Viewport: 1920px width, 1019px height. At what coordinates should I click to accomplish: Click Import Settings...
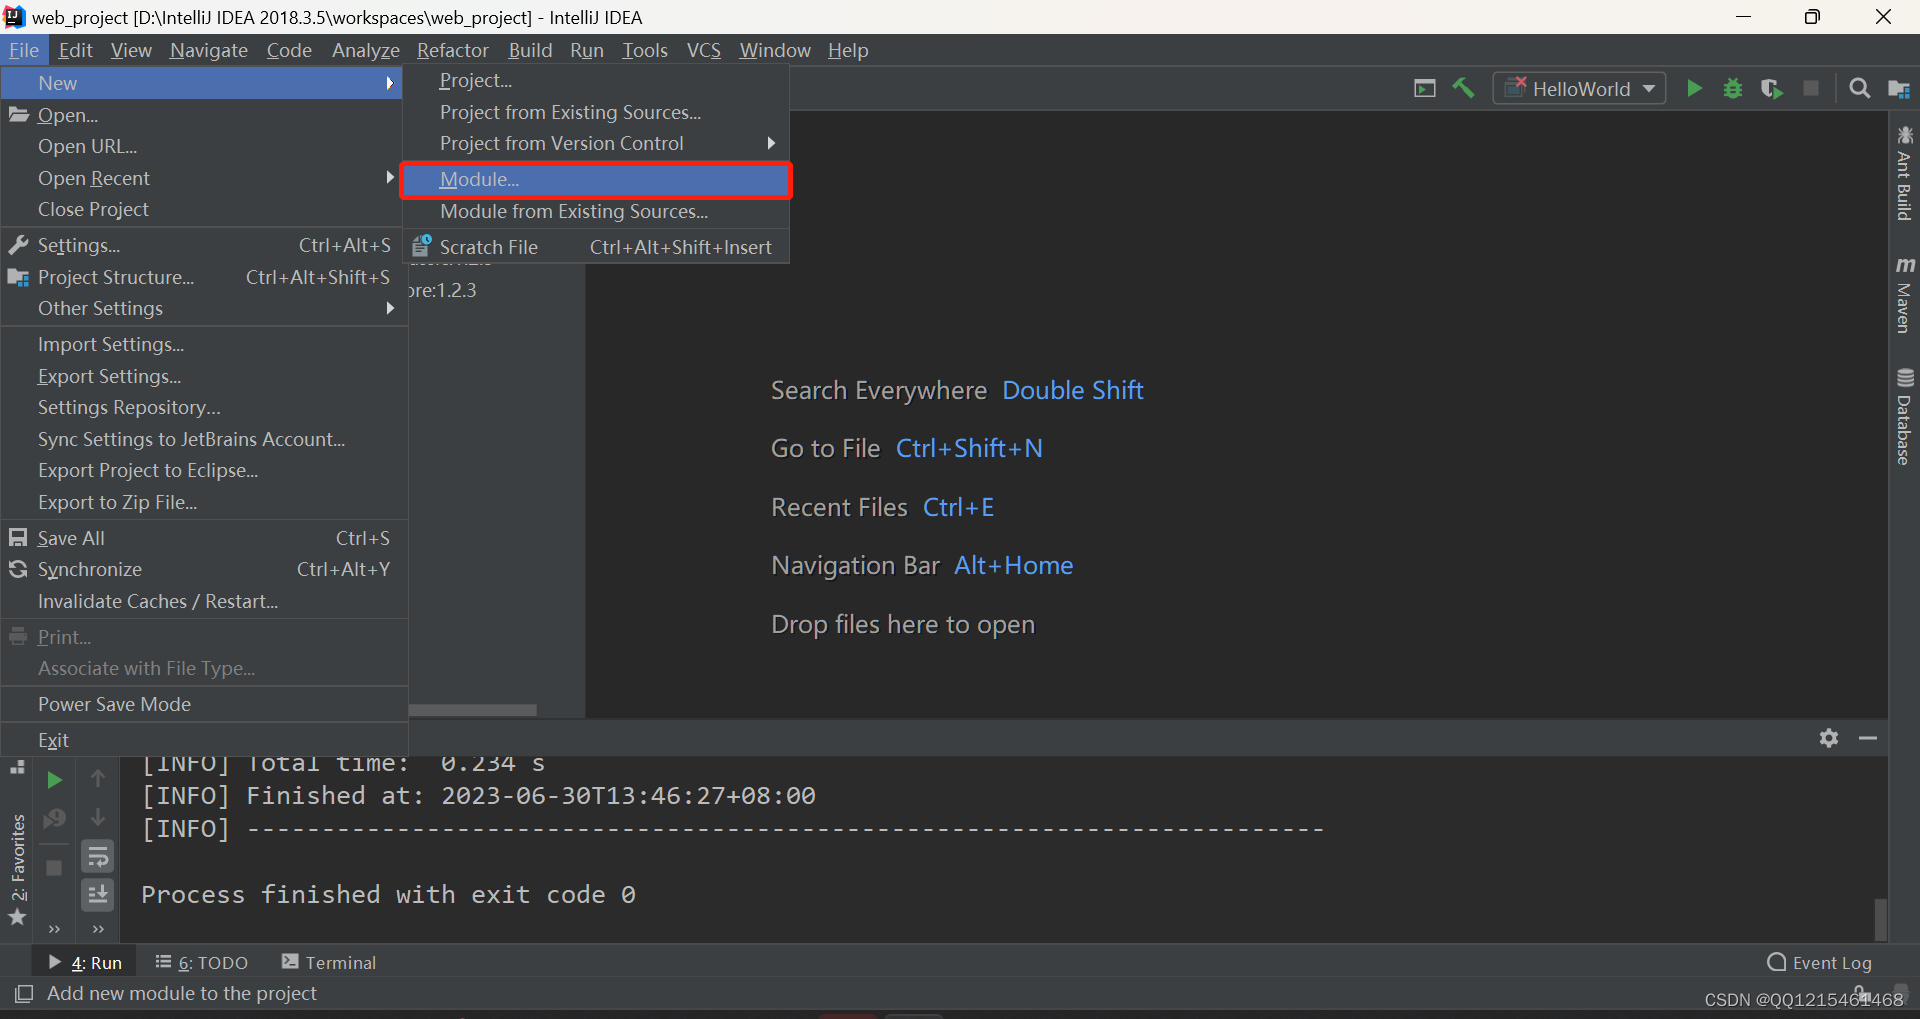[204, 344]
